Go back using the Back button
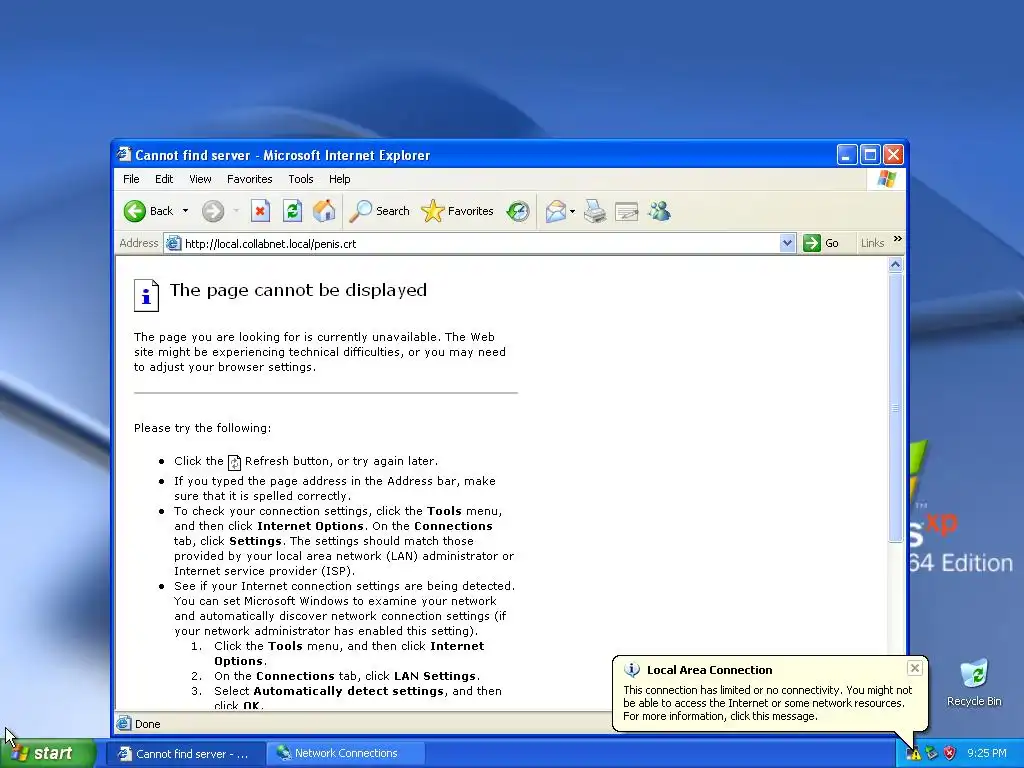 point(149,211)
